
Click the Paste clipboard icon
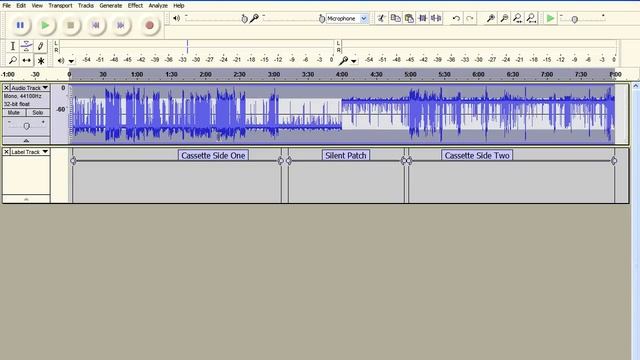point(409,18)
